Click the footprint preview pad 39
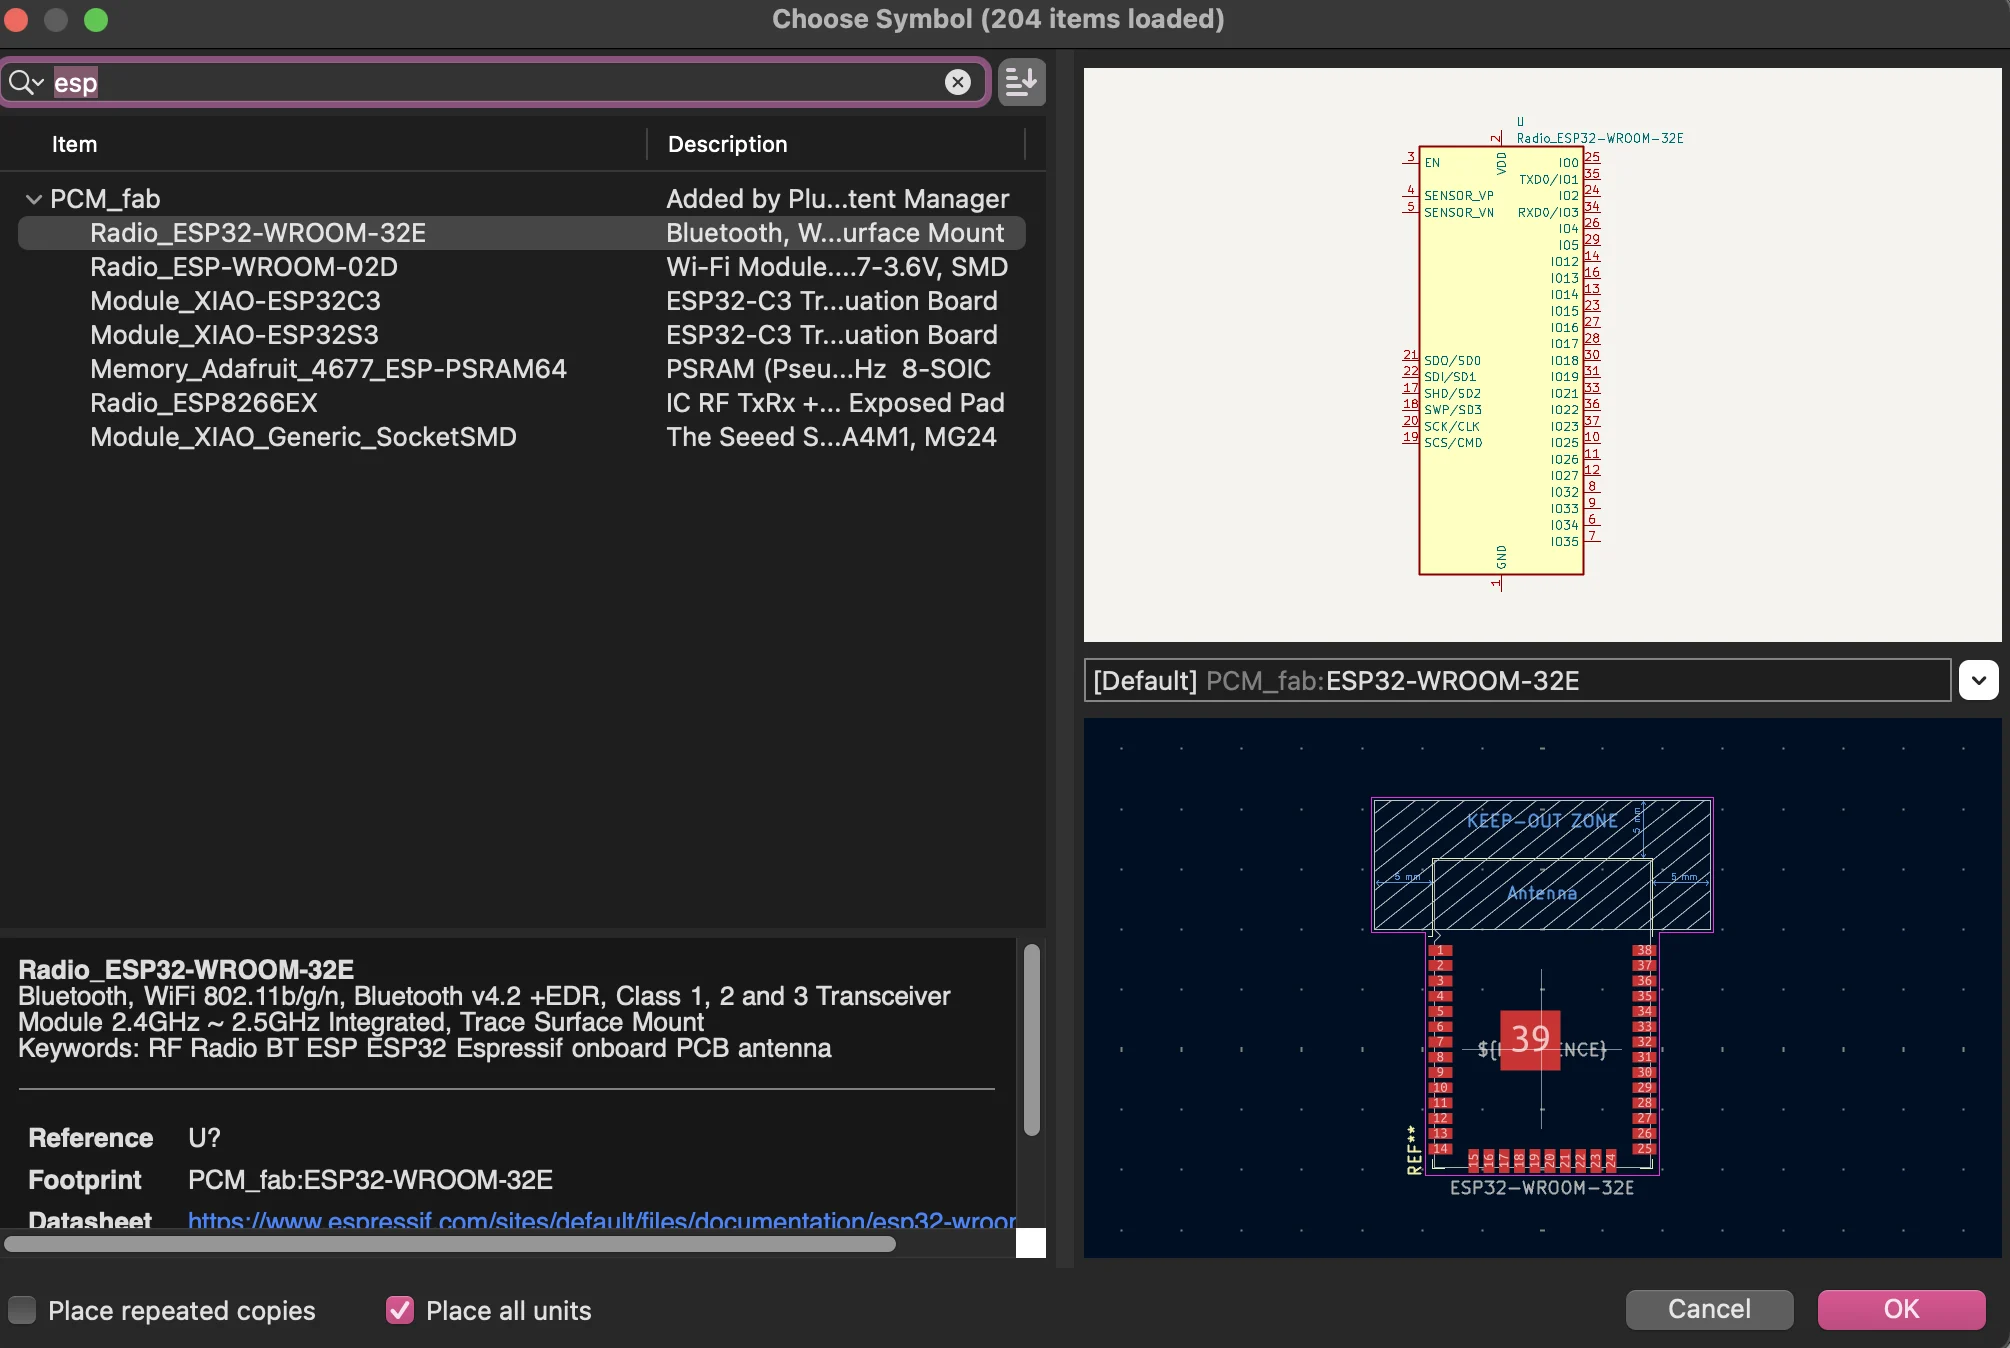The image size is (2010, 1348). pyautogui.click(x=1530, y=1040)
